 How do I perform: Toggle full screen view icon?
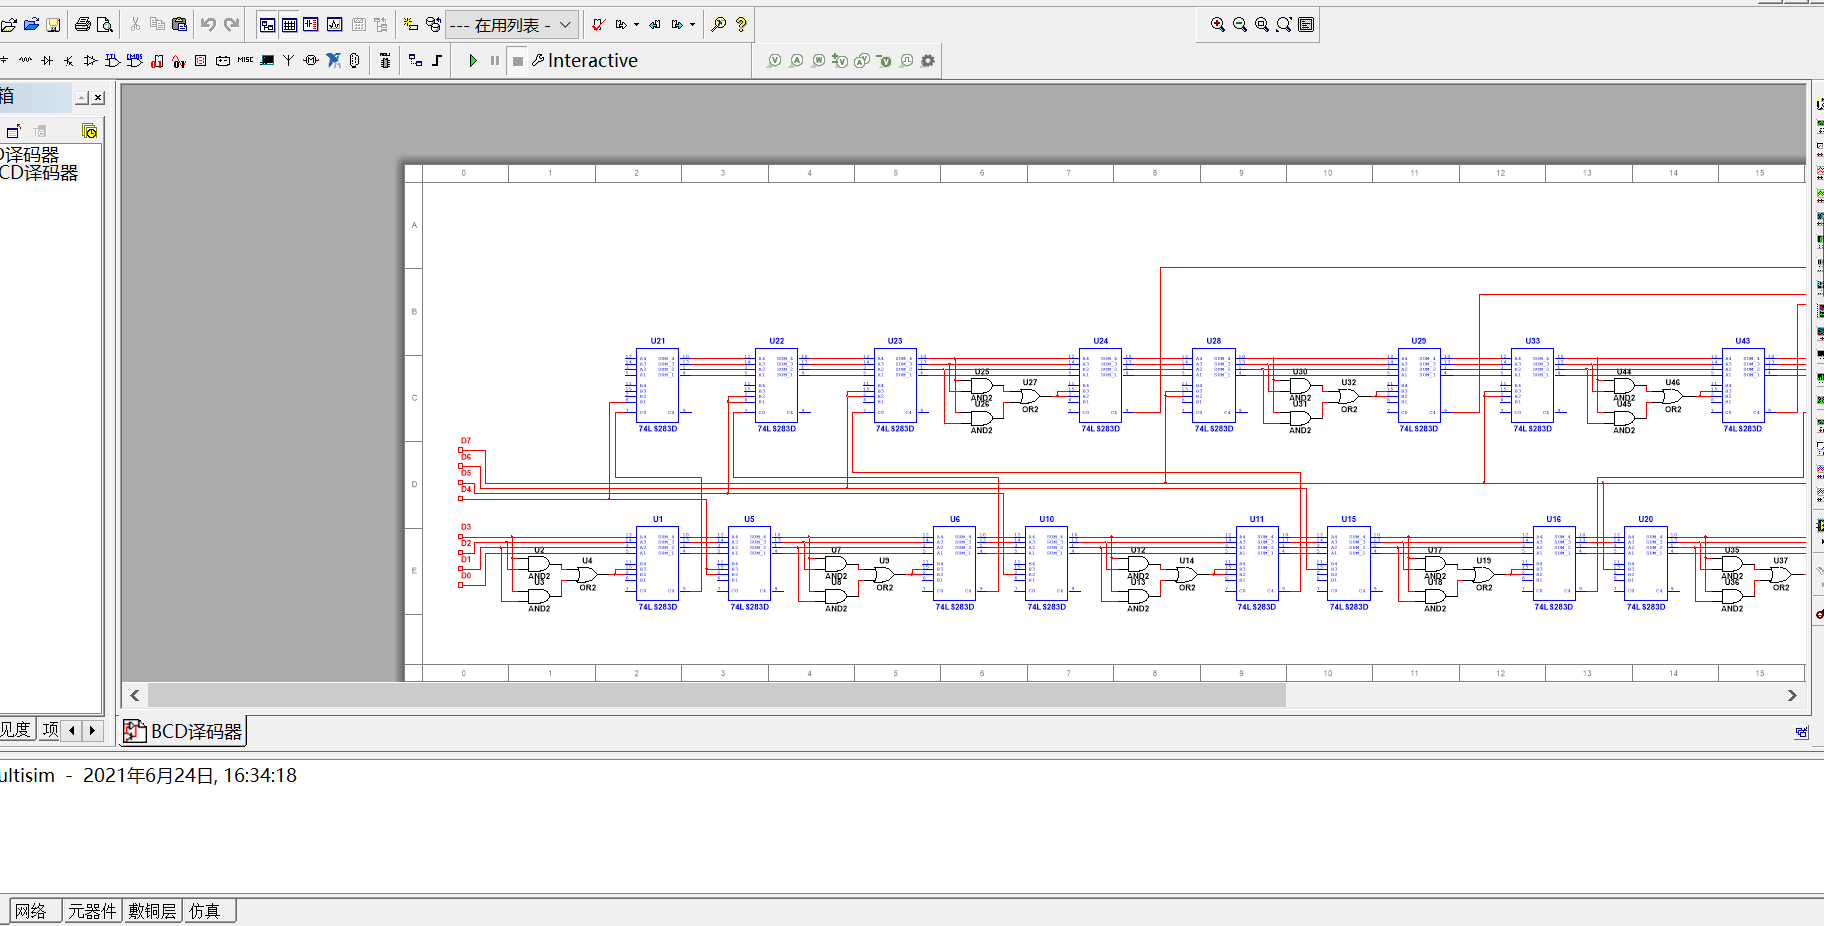coord(1306,24)
